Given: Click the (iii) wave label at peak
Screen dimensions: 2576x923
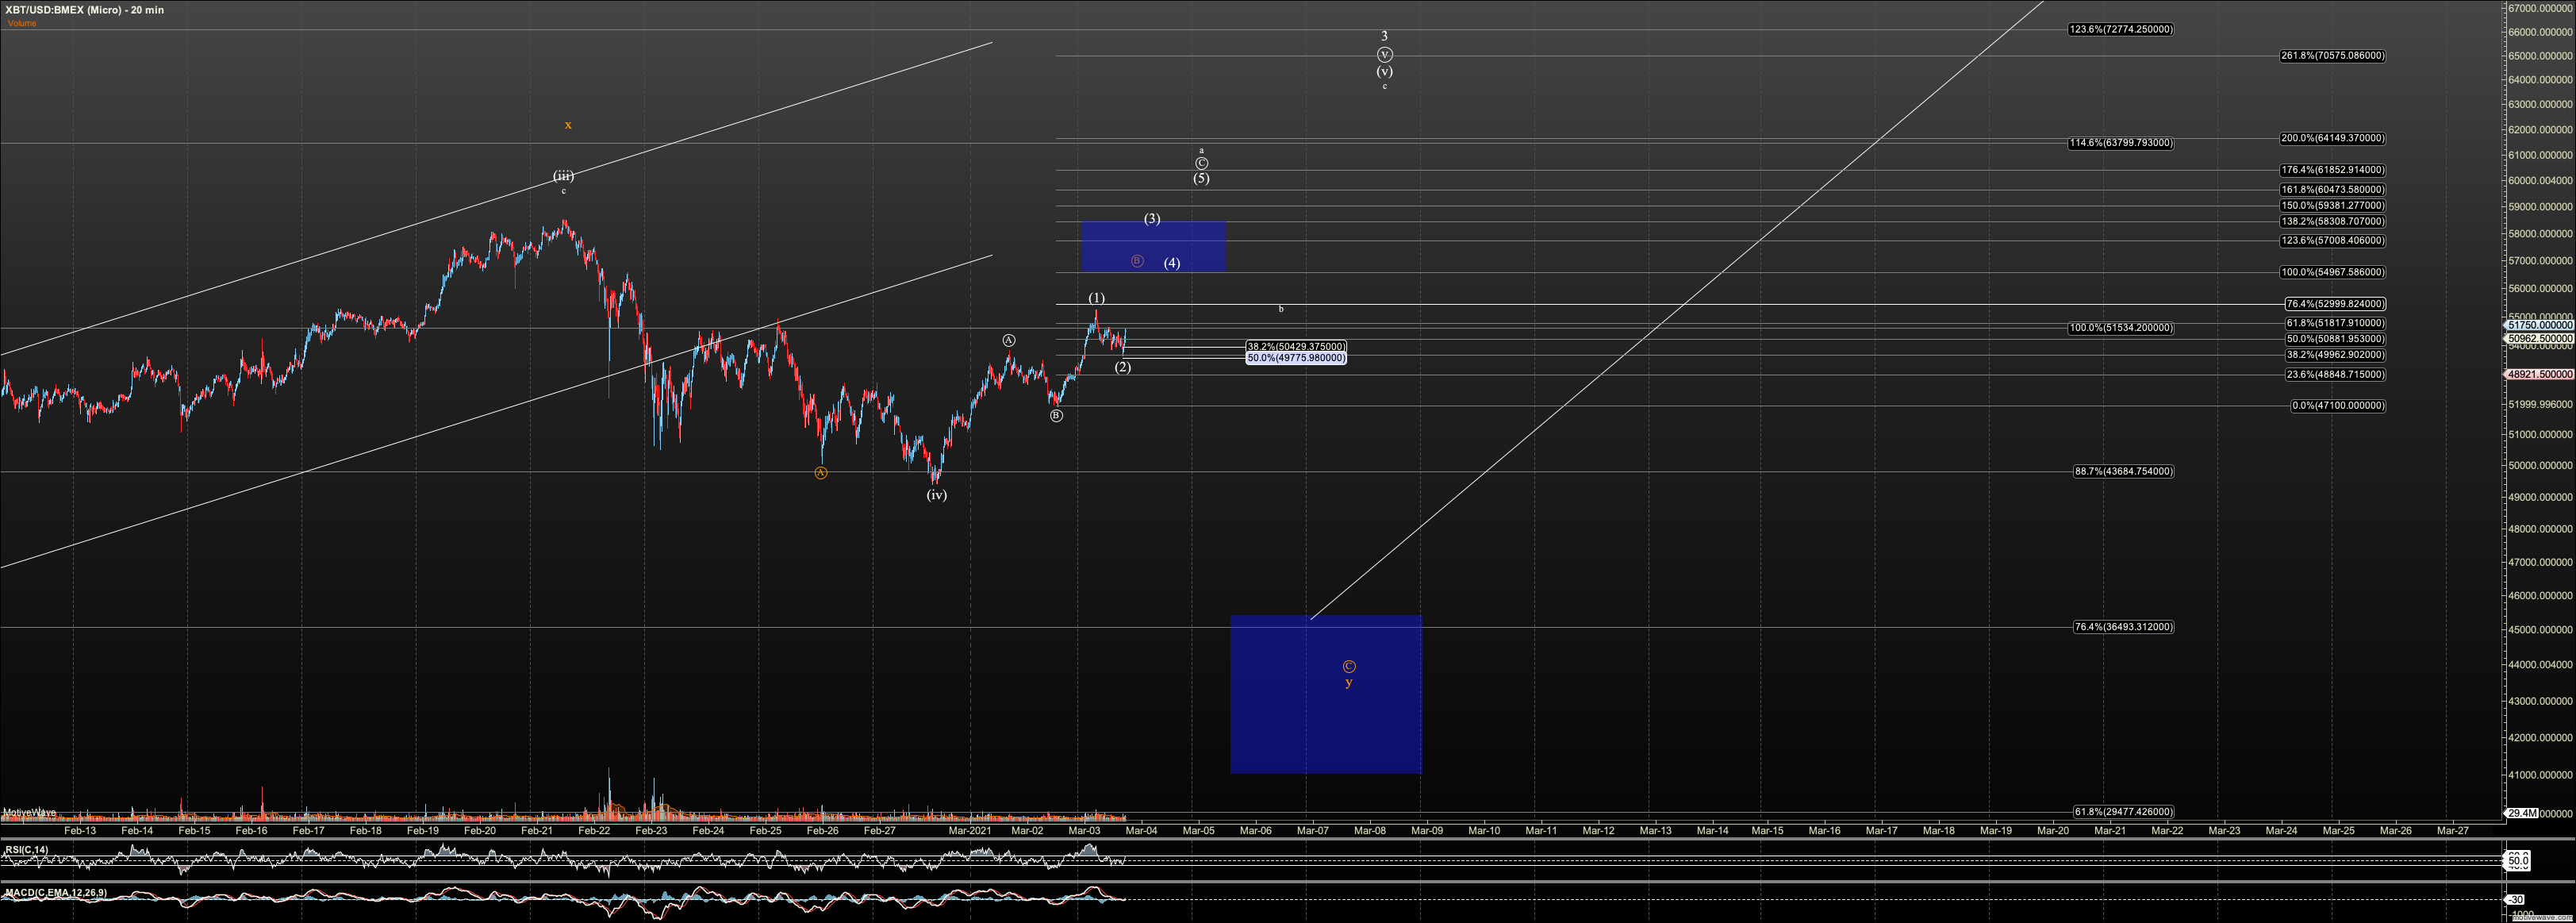Looking at the screenshot, I should (564, 176).
